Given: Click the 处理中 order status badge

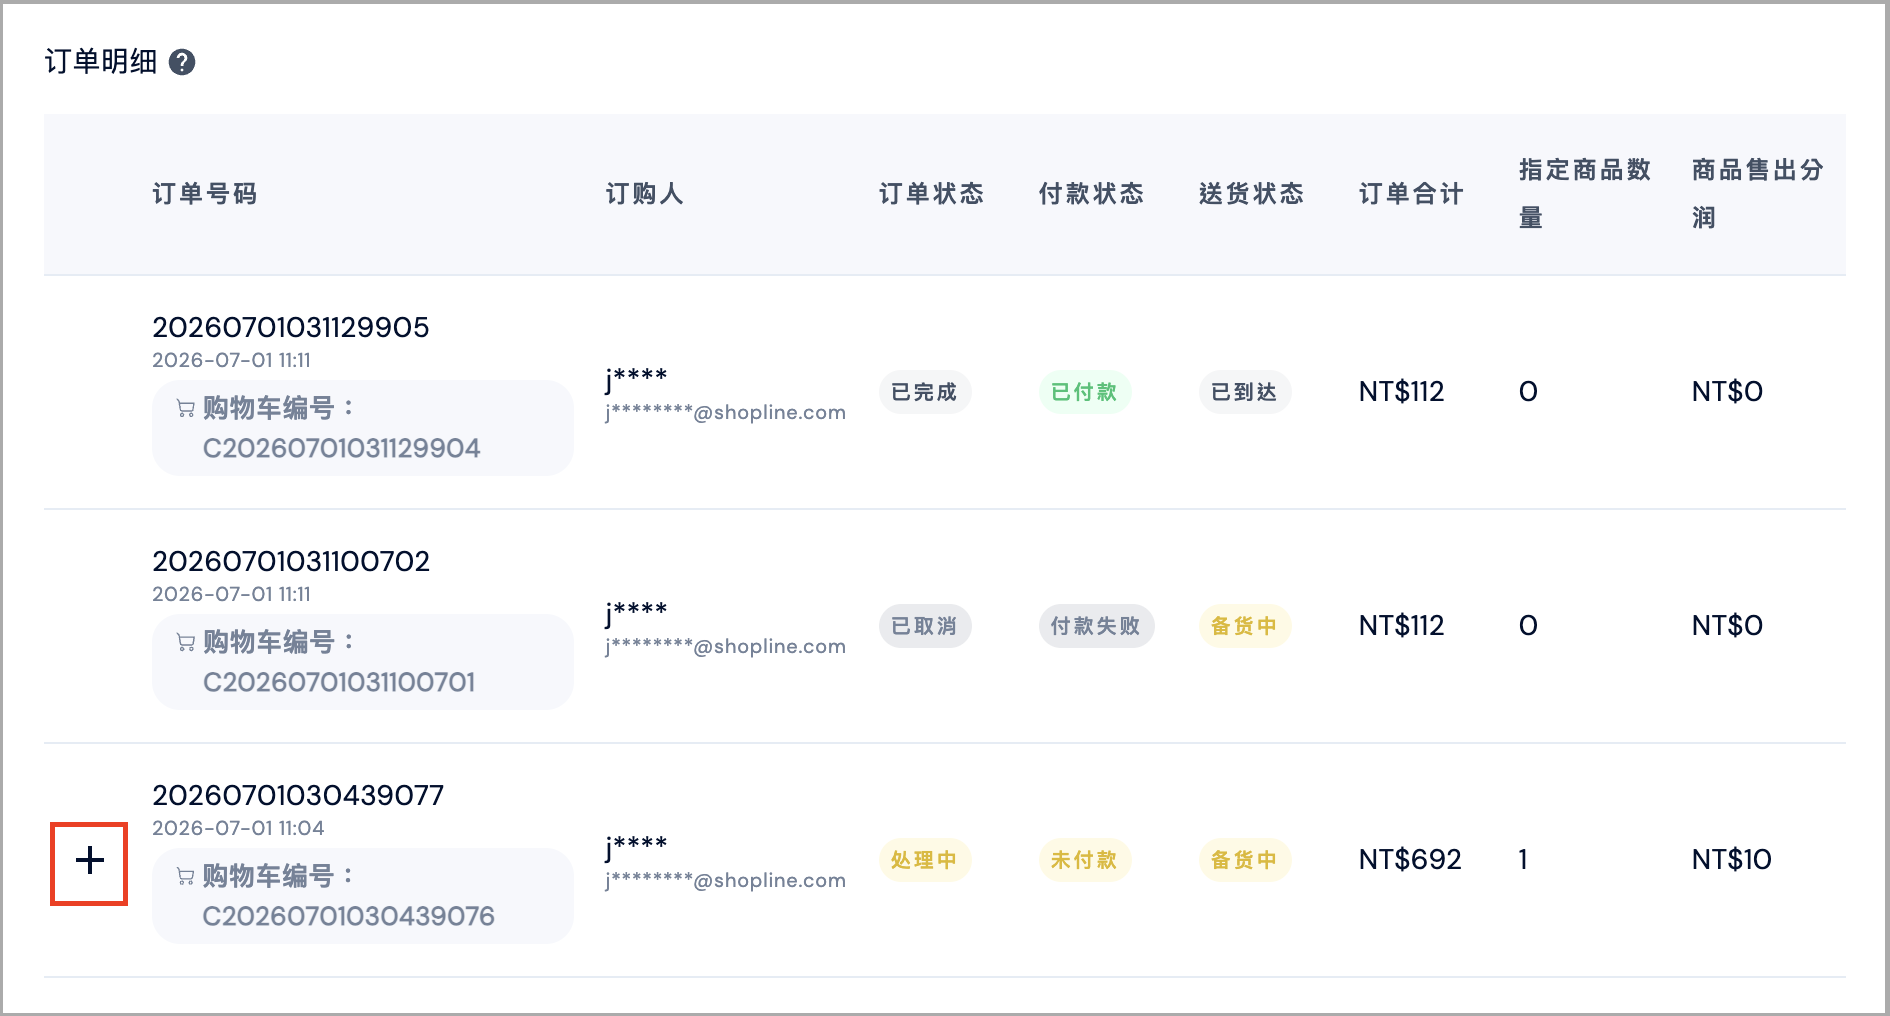Looking at the screenshot, I should click(925, 860).
